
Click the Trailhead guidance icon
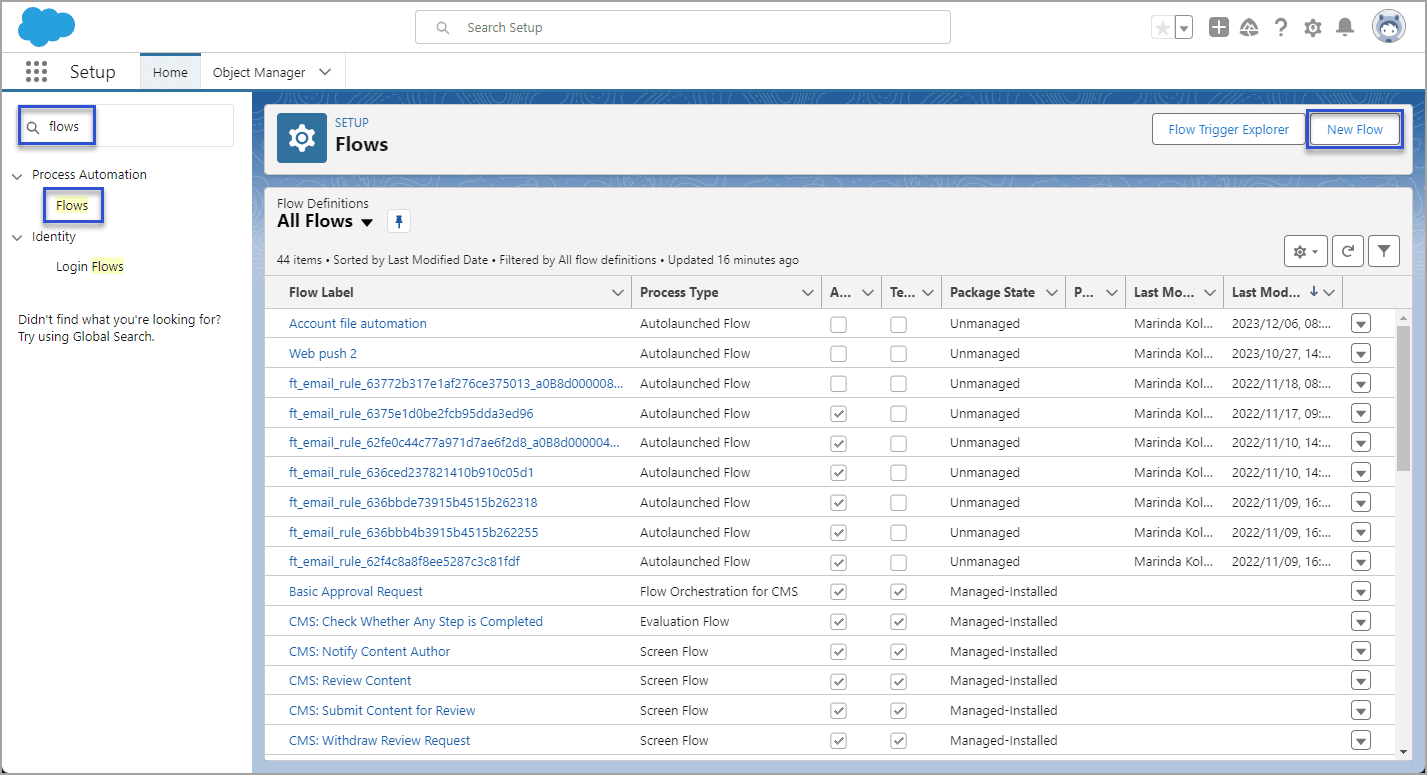click(1249, 28)
